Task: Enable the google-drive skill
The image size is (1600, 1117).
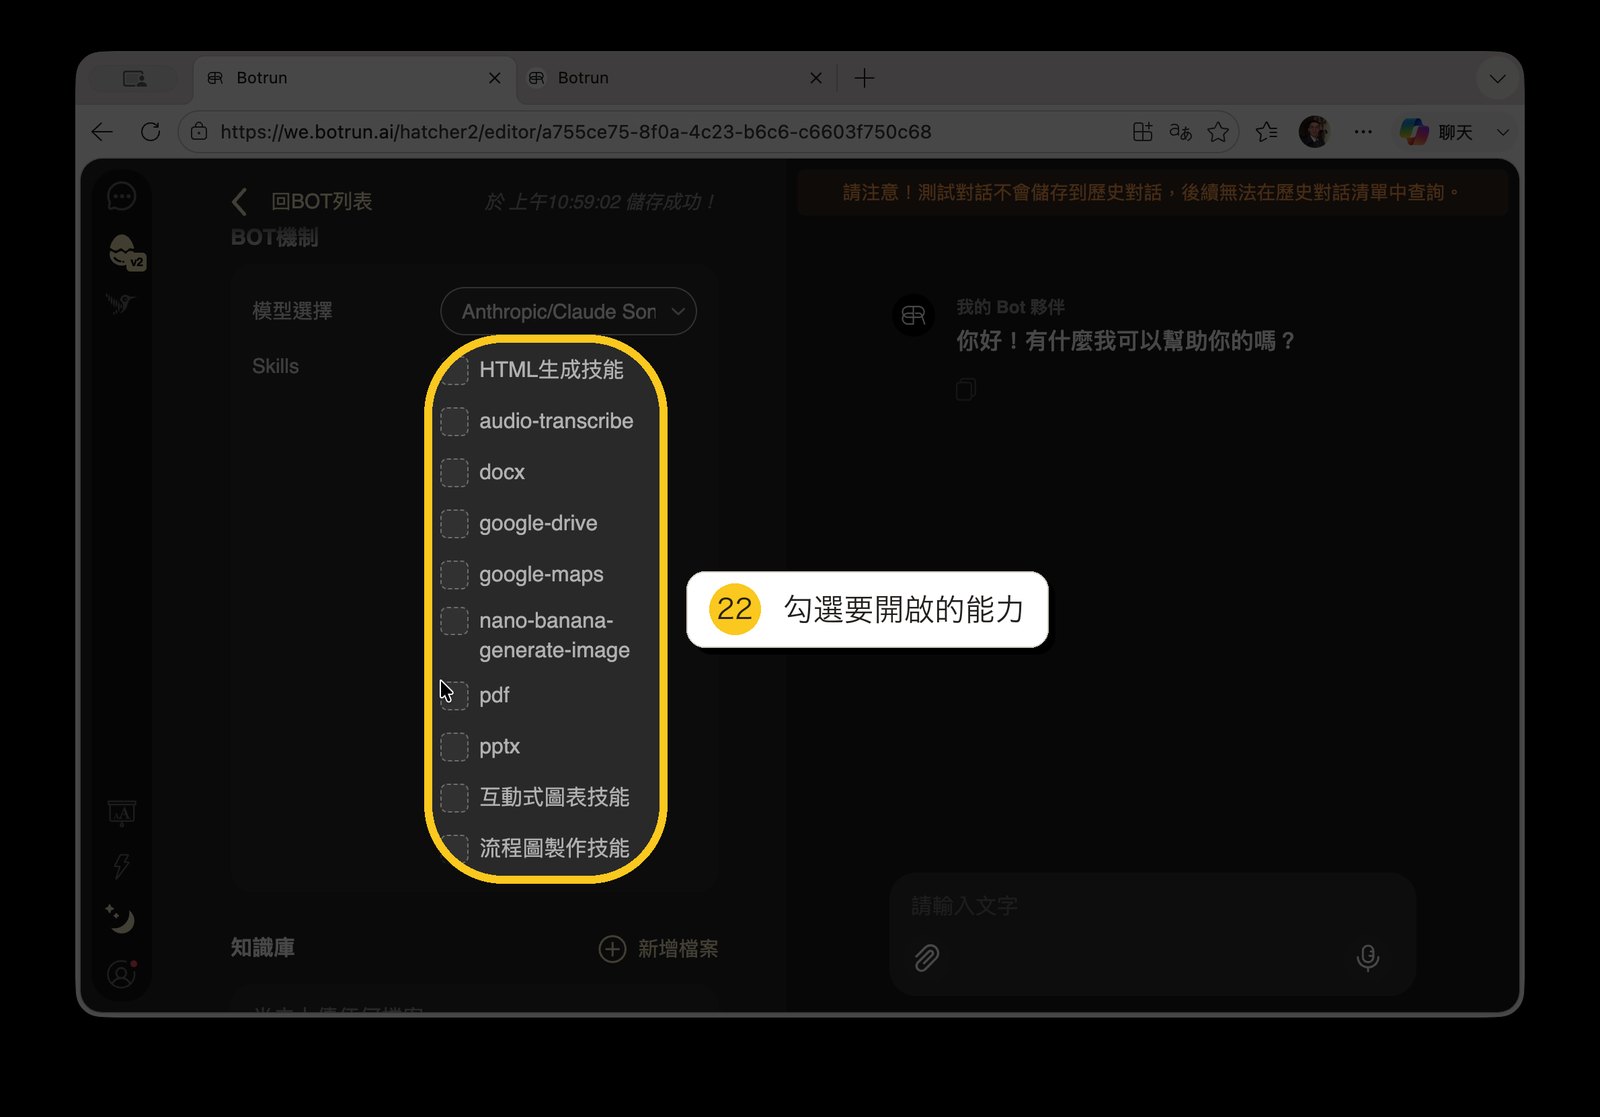Action: [455, 523]
